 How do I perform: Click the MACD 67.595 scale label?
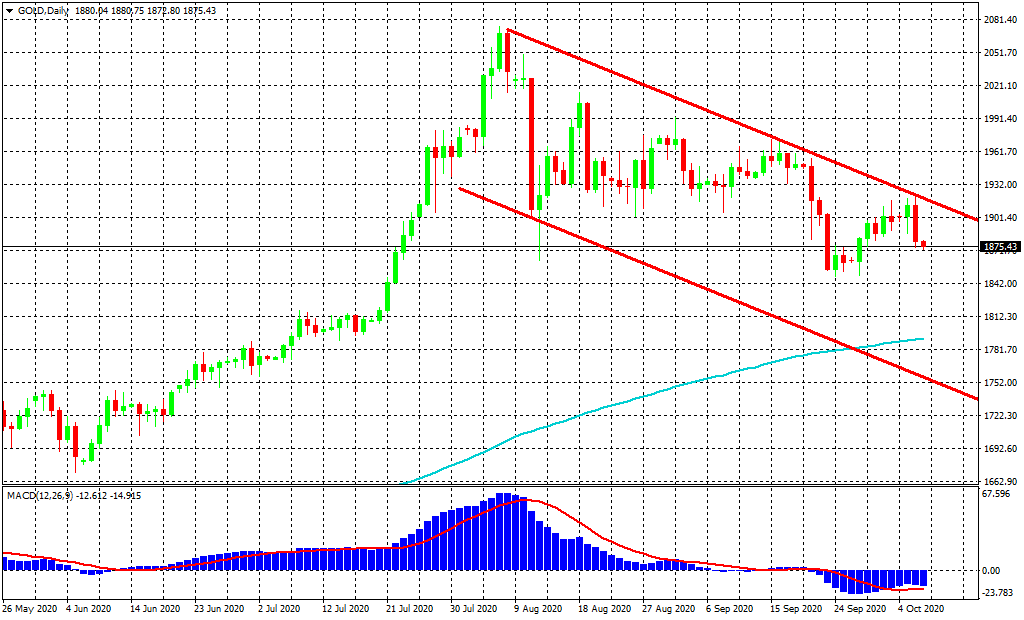pos(1000,493)
